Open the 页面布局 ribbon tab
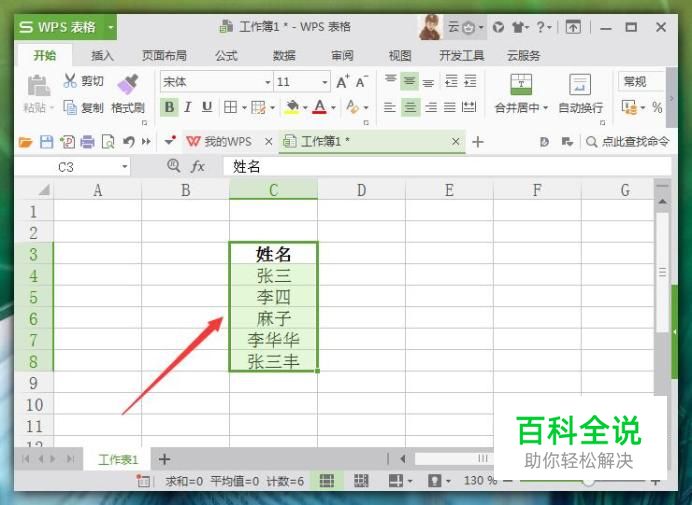Screen dimensions: 692x505 pos(164,56)
